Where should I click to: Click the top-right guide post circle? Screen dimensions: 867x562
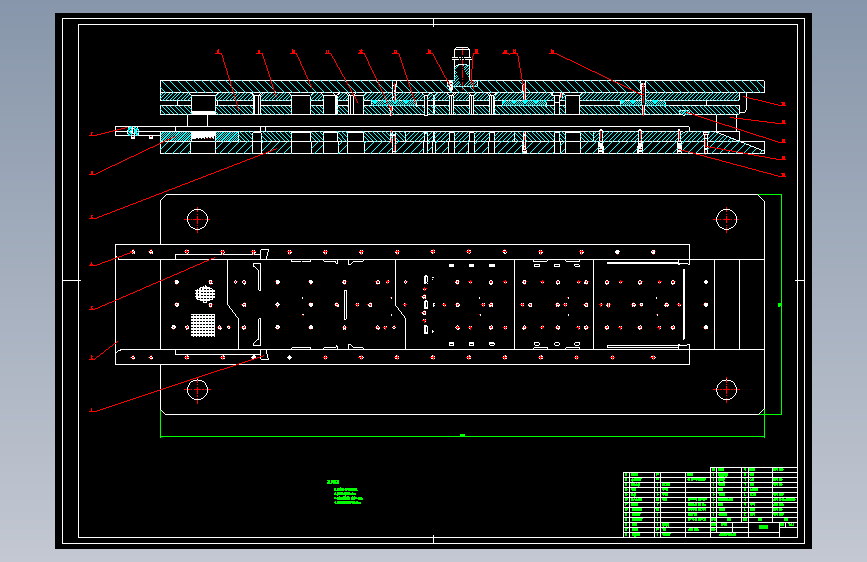[x=727, y=220]
